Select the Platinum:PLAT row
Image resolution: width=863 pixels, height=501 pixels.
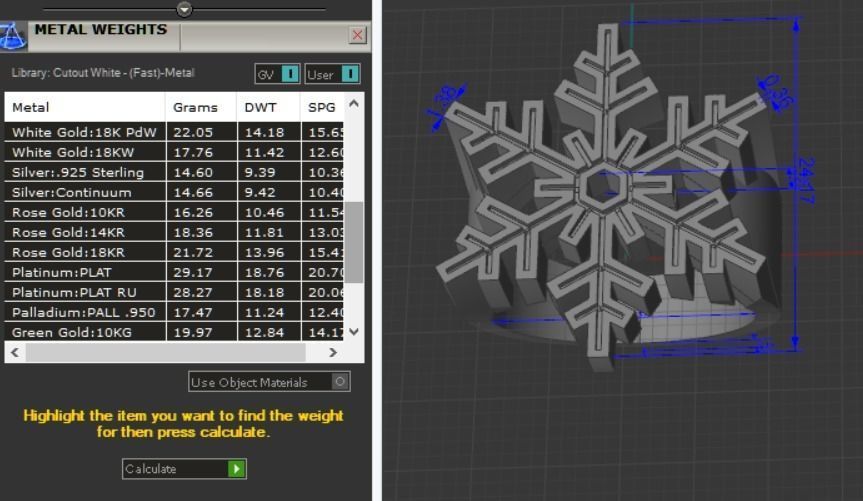174,272
